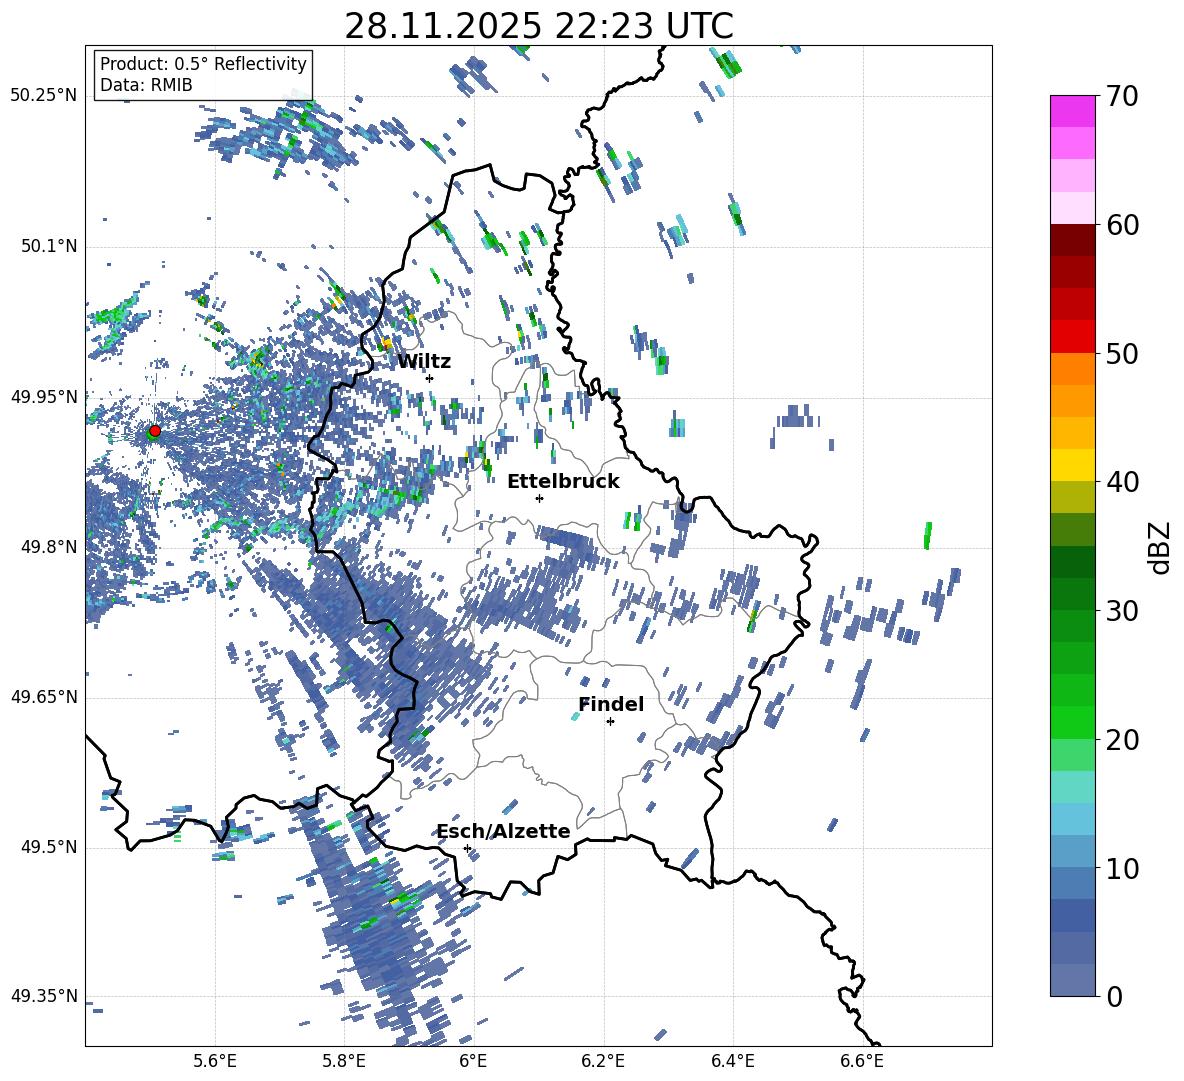This screenshot has width=1184, height=1081.
Task: Click the Ettelbruck city label
Action: (x=563, y=482)
